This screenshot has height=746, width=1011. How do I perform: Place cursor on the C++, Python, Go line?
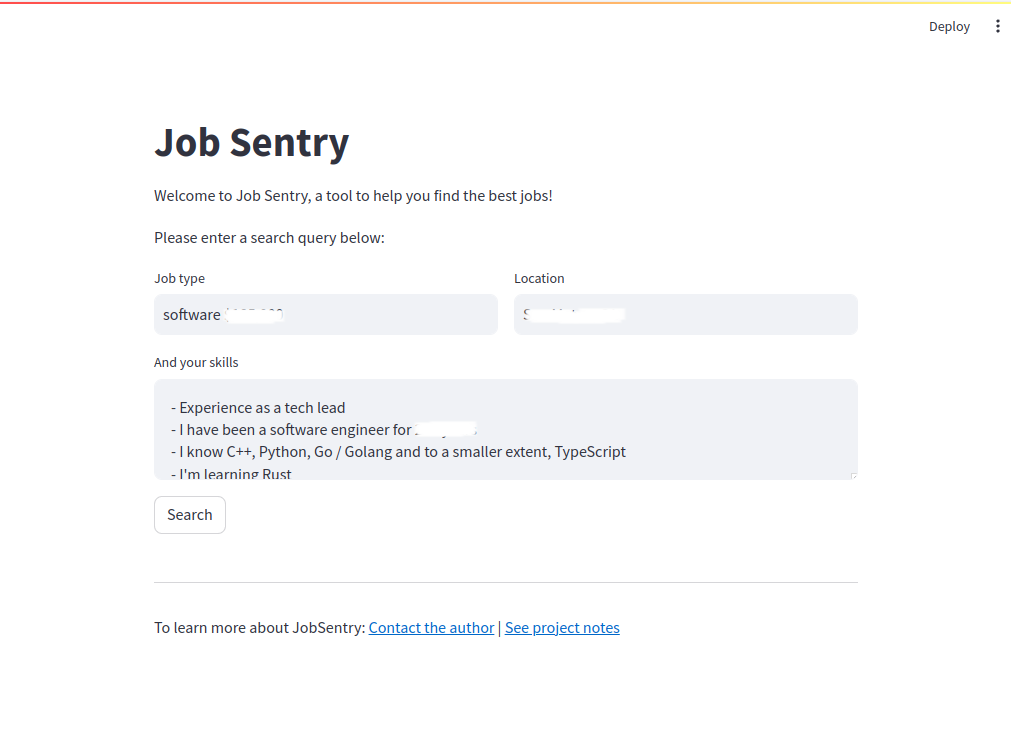point(400,452)
